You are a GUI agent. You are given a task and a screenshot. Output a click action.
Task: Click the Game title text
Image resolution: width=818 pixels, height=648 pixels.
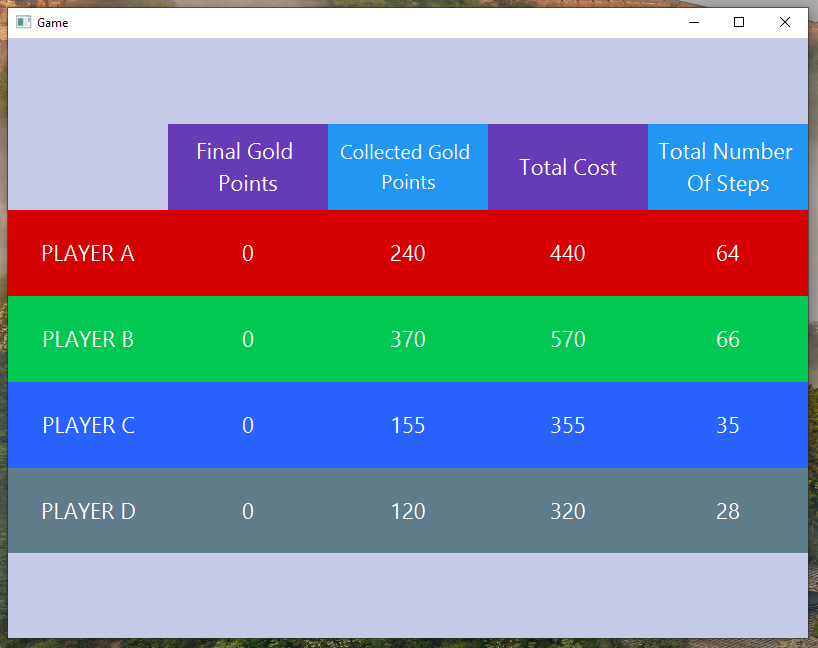click(x=53, y=23)
